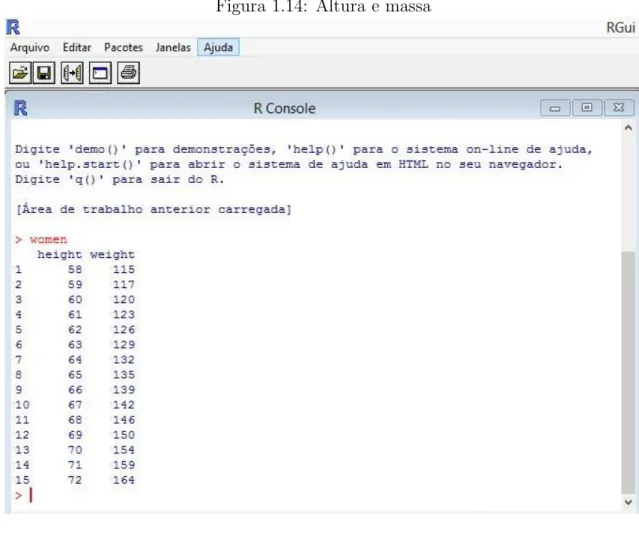Click weight value 164
The height and width of the screenshot is (540, 639).
[x=124, y=480]
